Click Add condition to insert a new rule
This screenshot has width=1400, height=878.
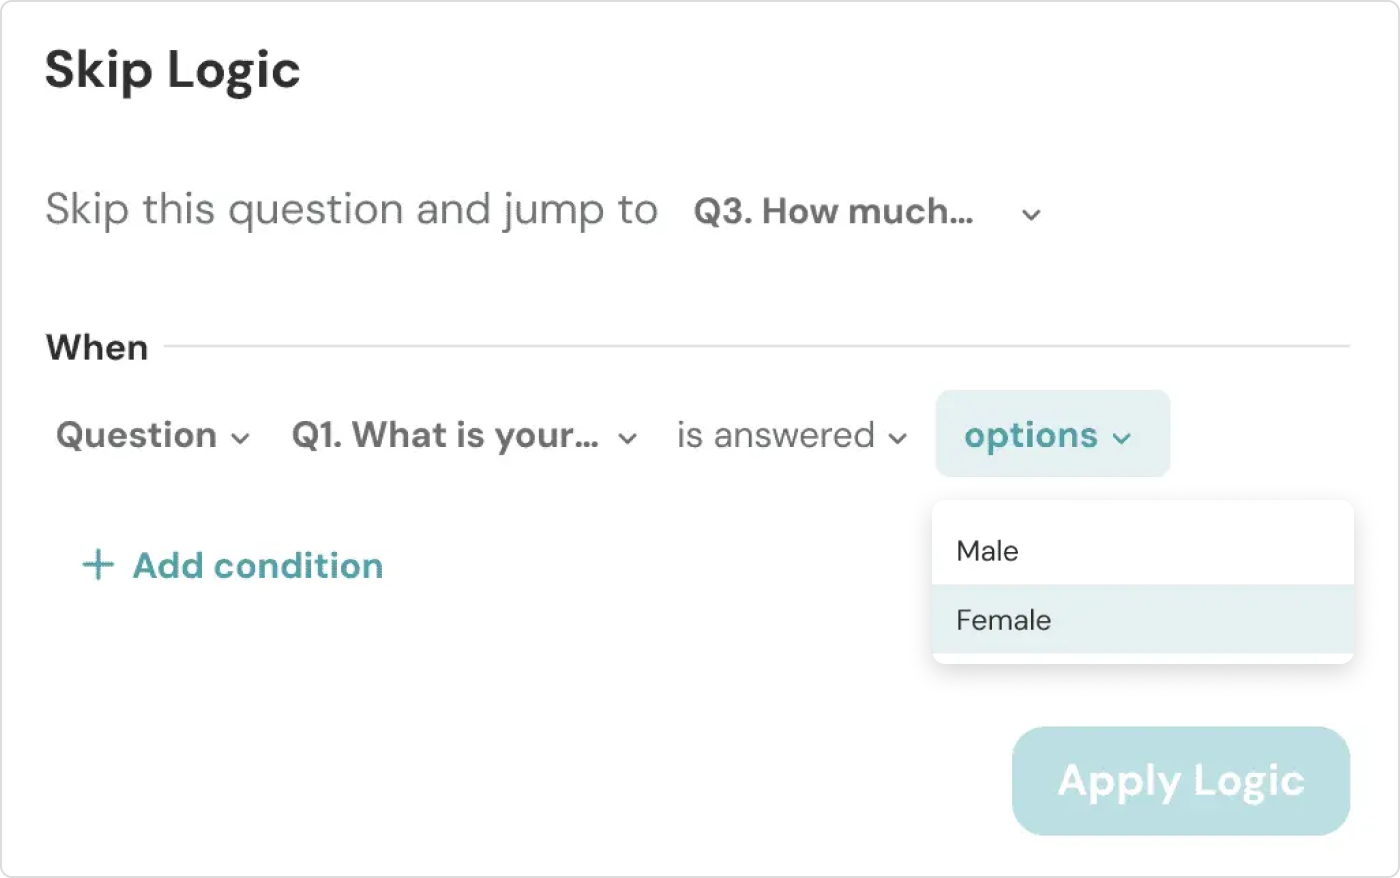pyautogui.click(x=256, y=565)
